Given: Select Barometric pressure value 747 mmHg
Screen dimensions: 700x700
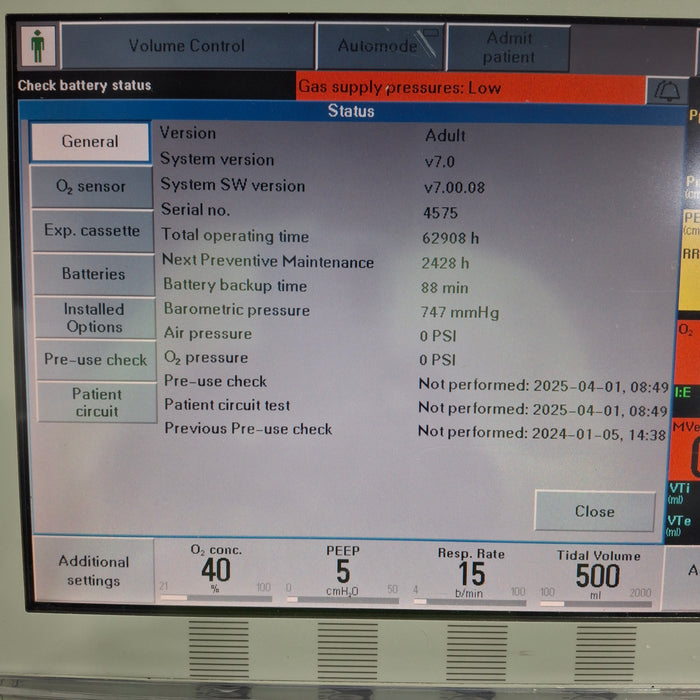Looking at the screenshot, I should pos(459,312).
